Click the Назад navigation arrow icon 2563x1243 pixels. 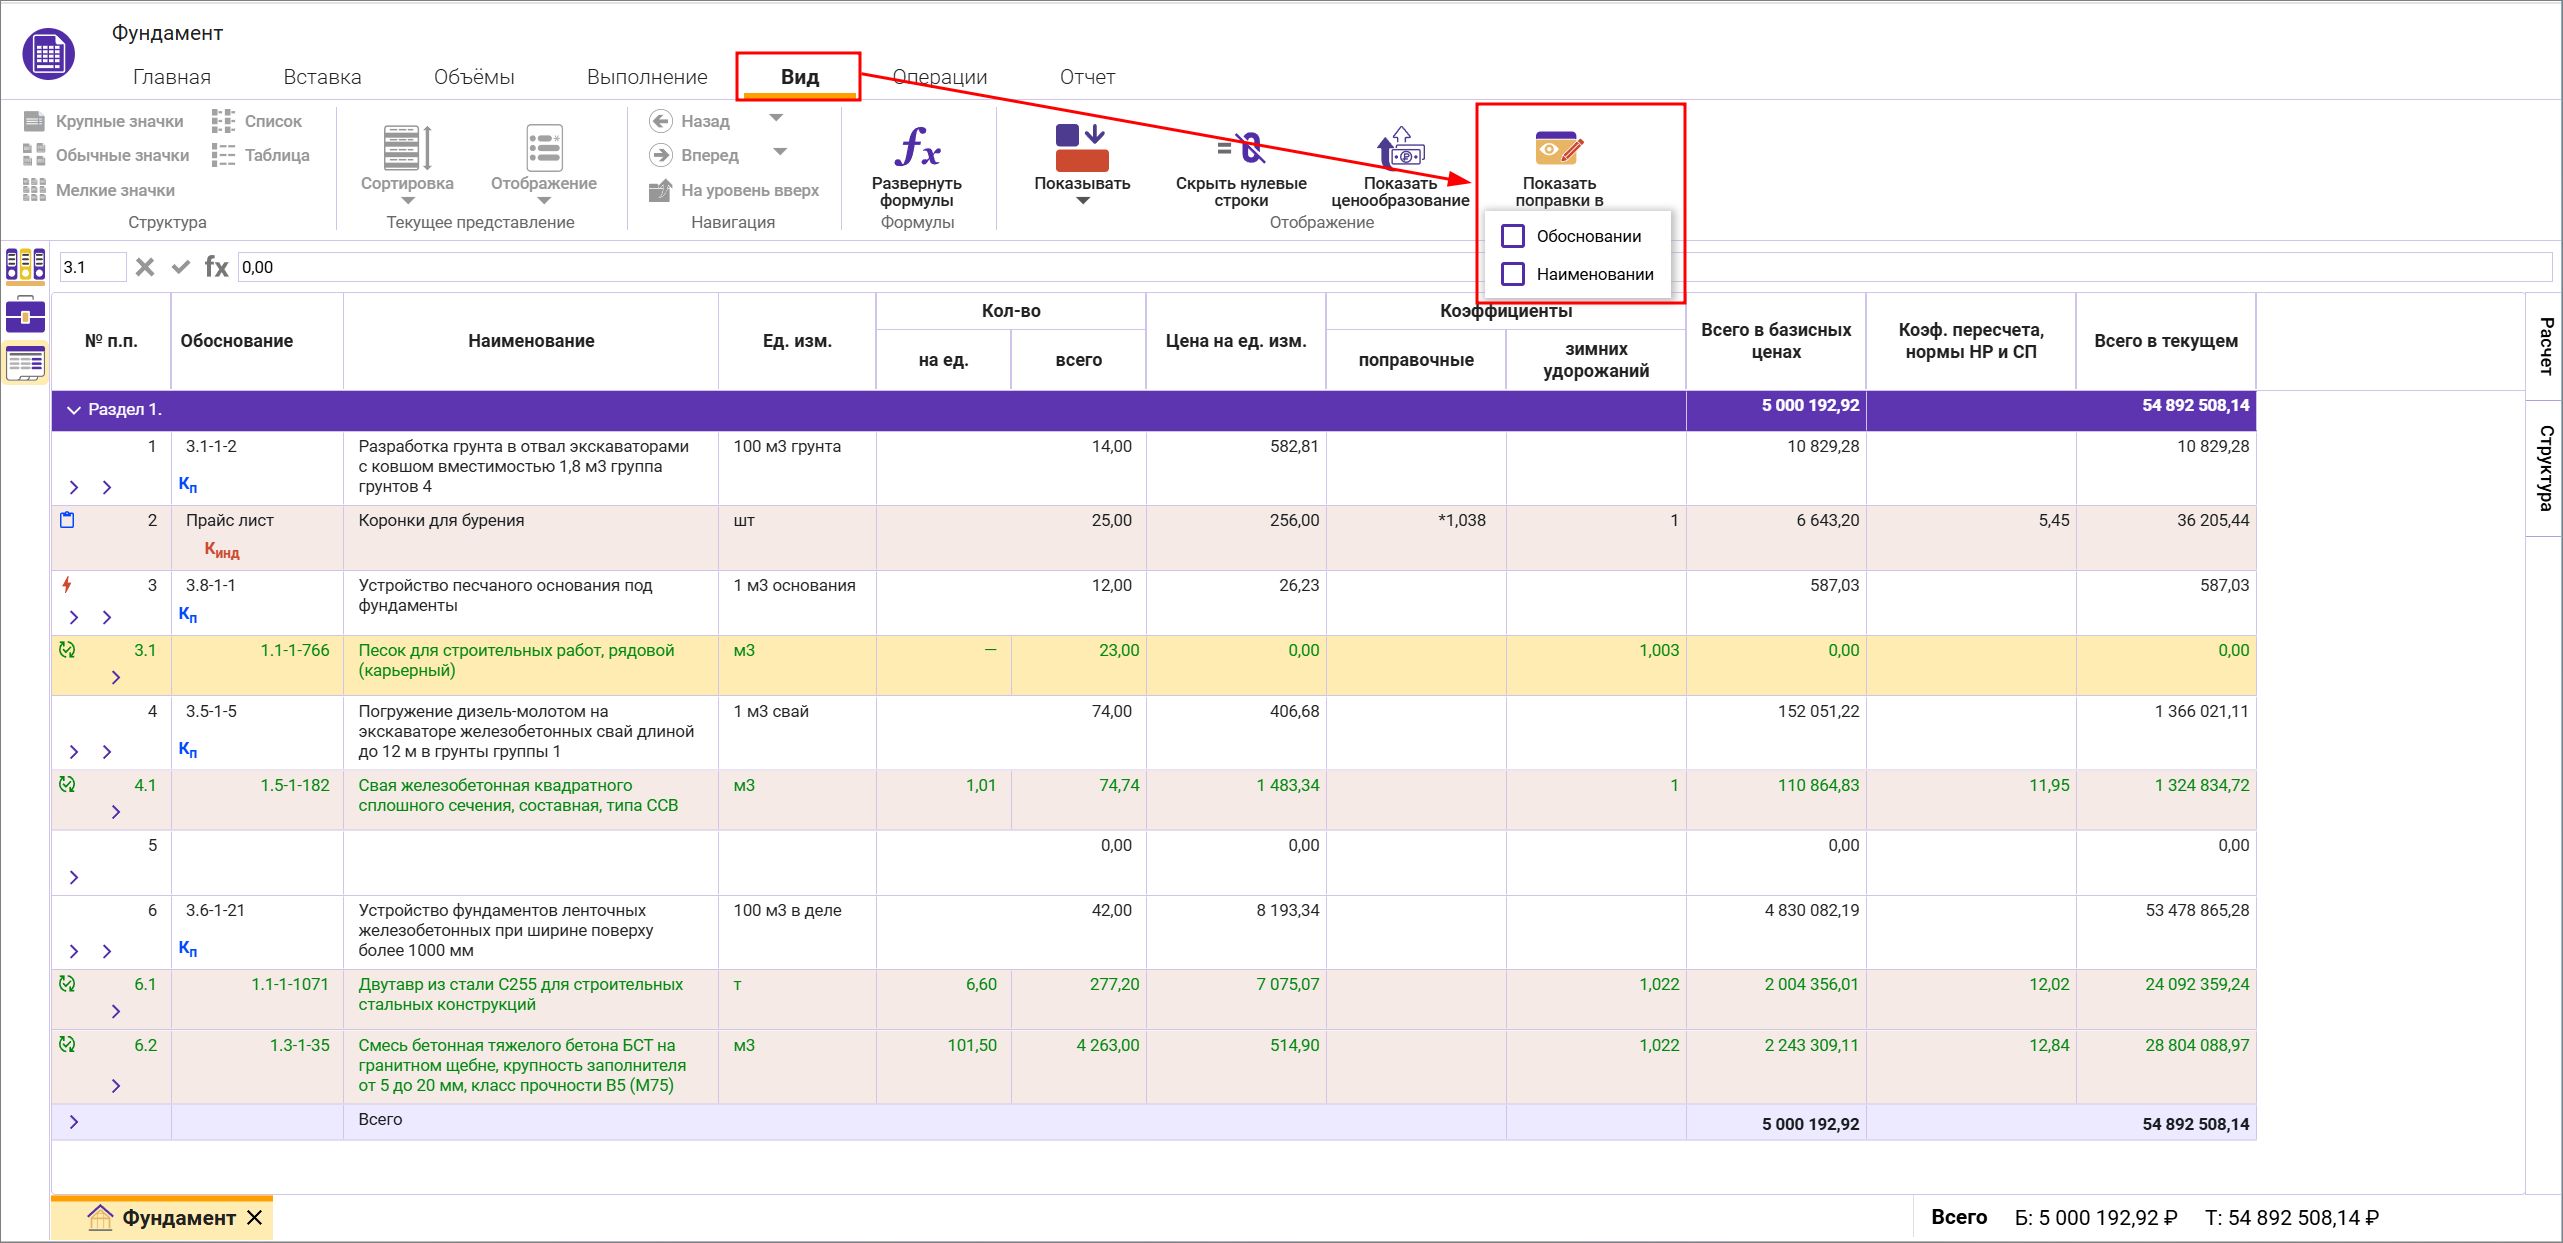click(661, 121)
